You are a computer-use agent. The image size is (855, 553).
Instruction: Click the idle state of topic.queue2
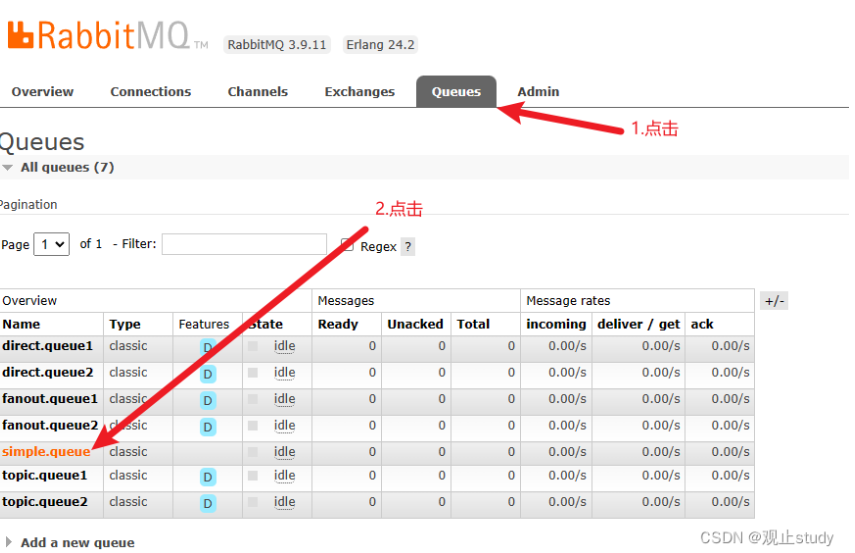pyautogui.click(x=285, y=502)
